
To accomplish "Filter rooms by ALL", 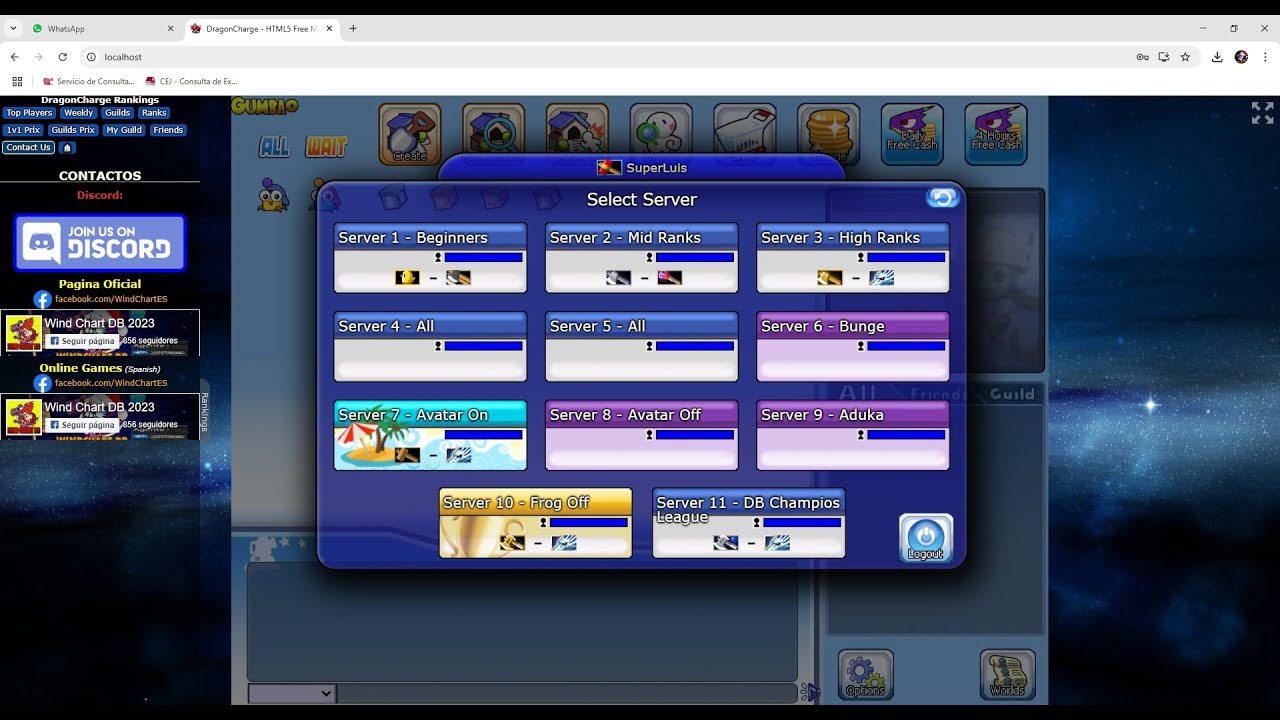I will click(x=274, y=147).
